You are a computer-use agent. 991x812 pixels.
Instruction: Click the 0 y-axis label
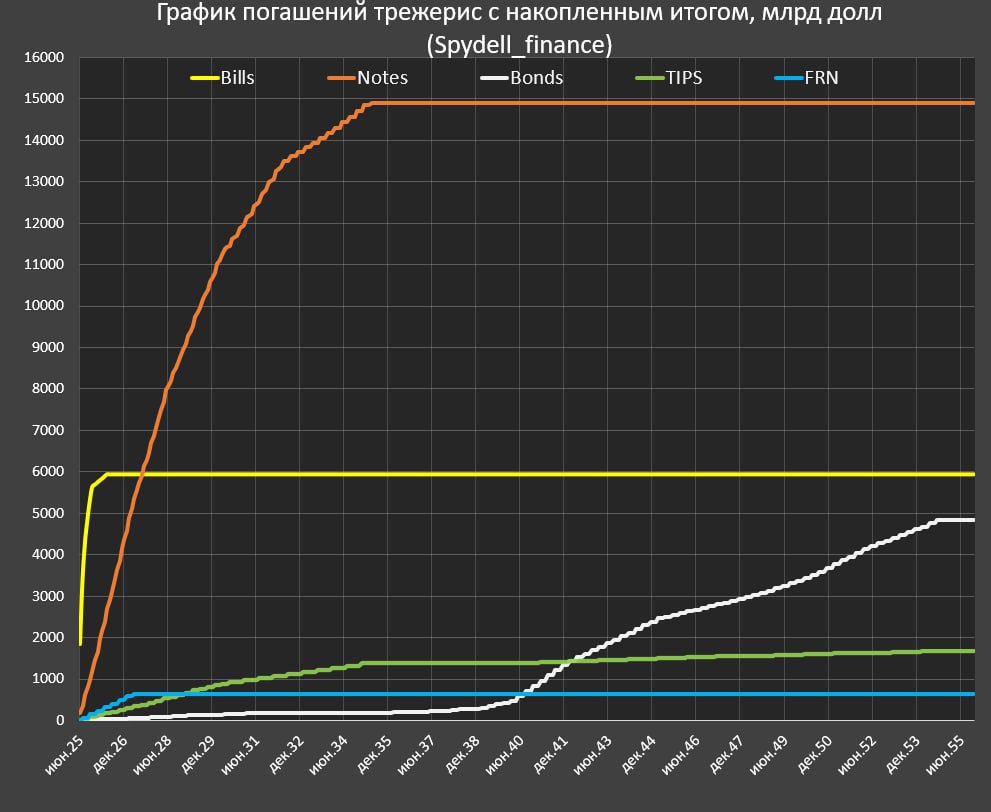coord(60,720)
